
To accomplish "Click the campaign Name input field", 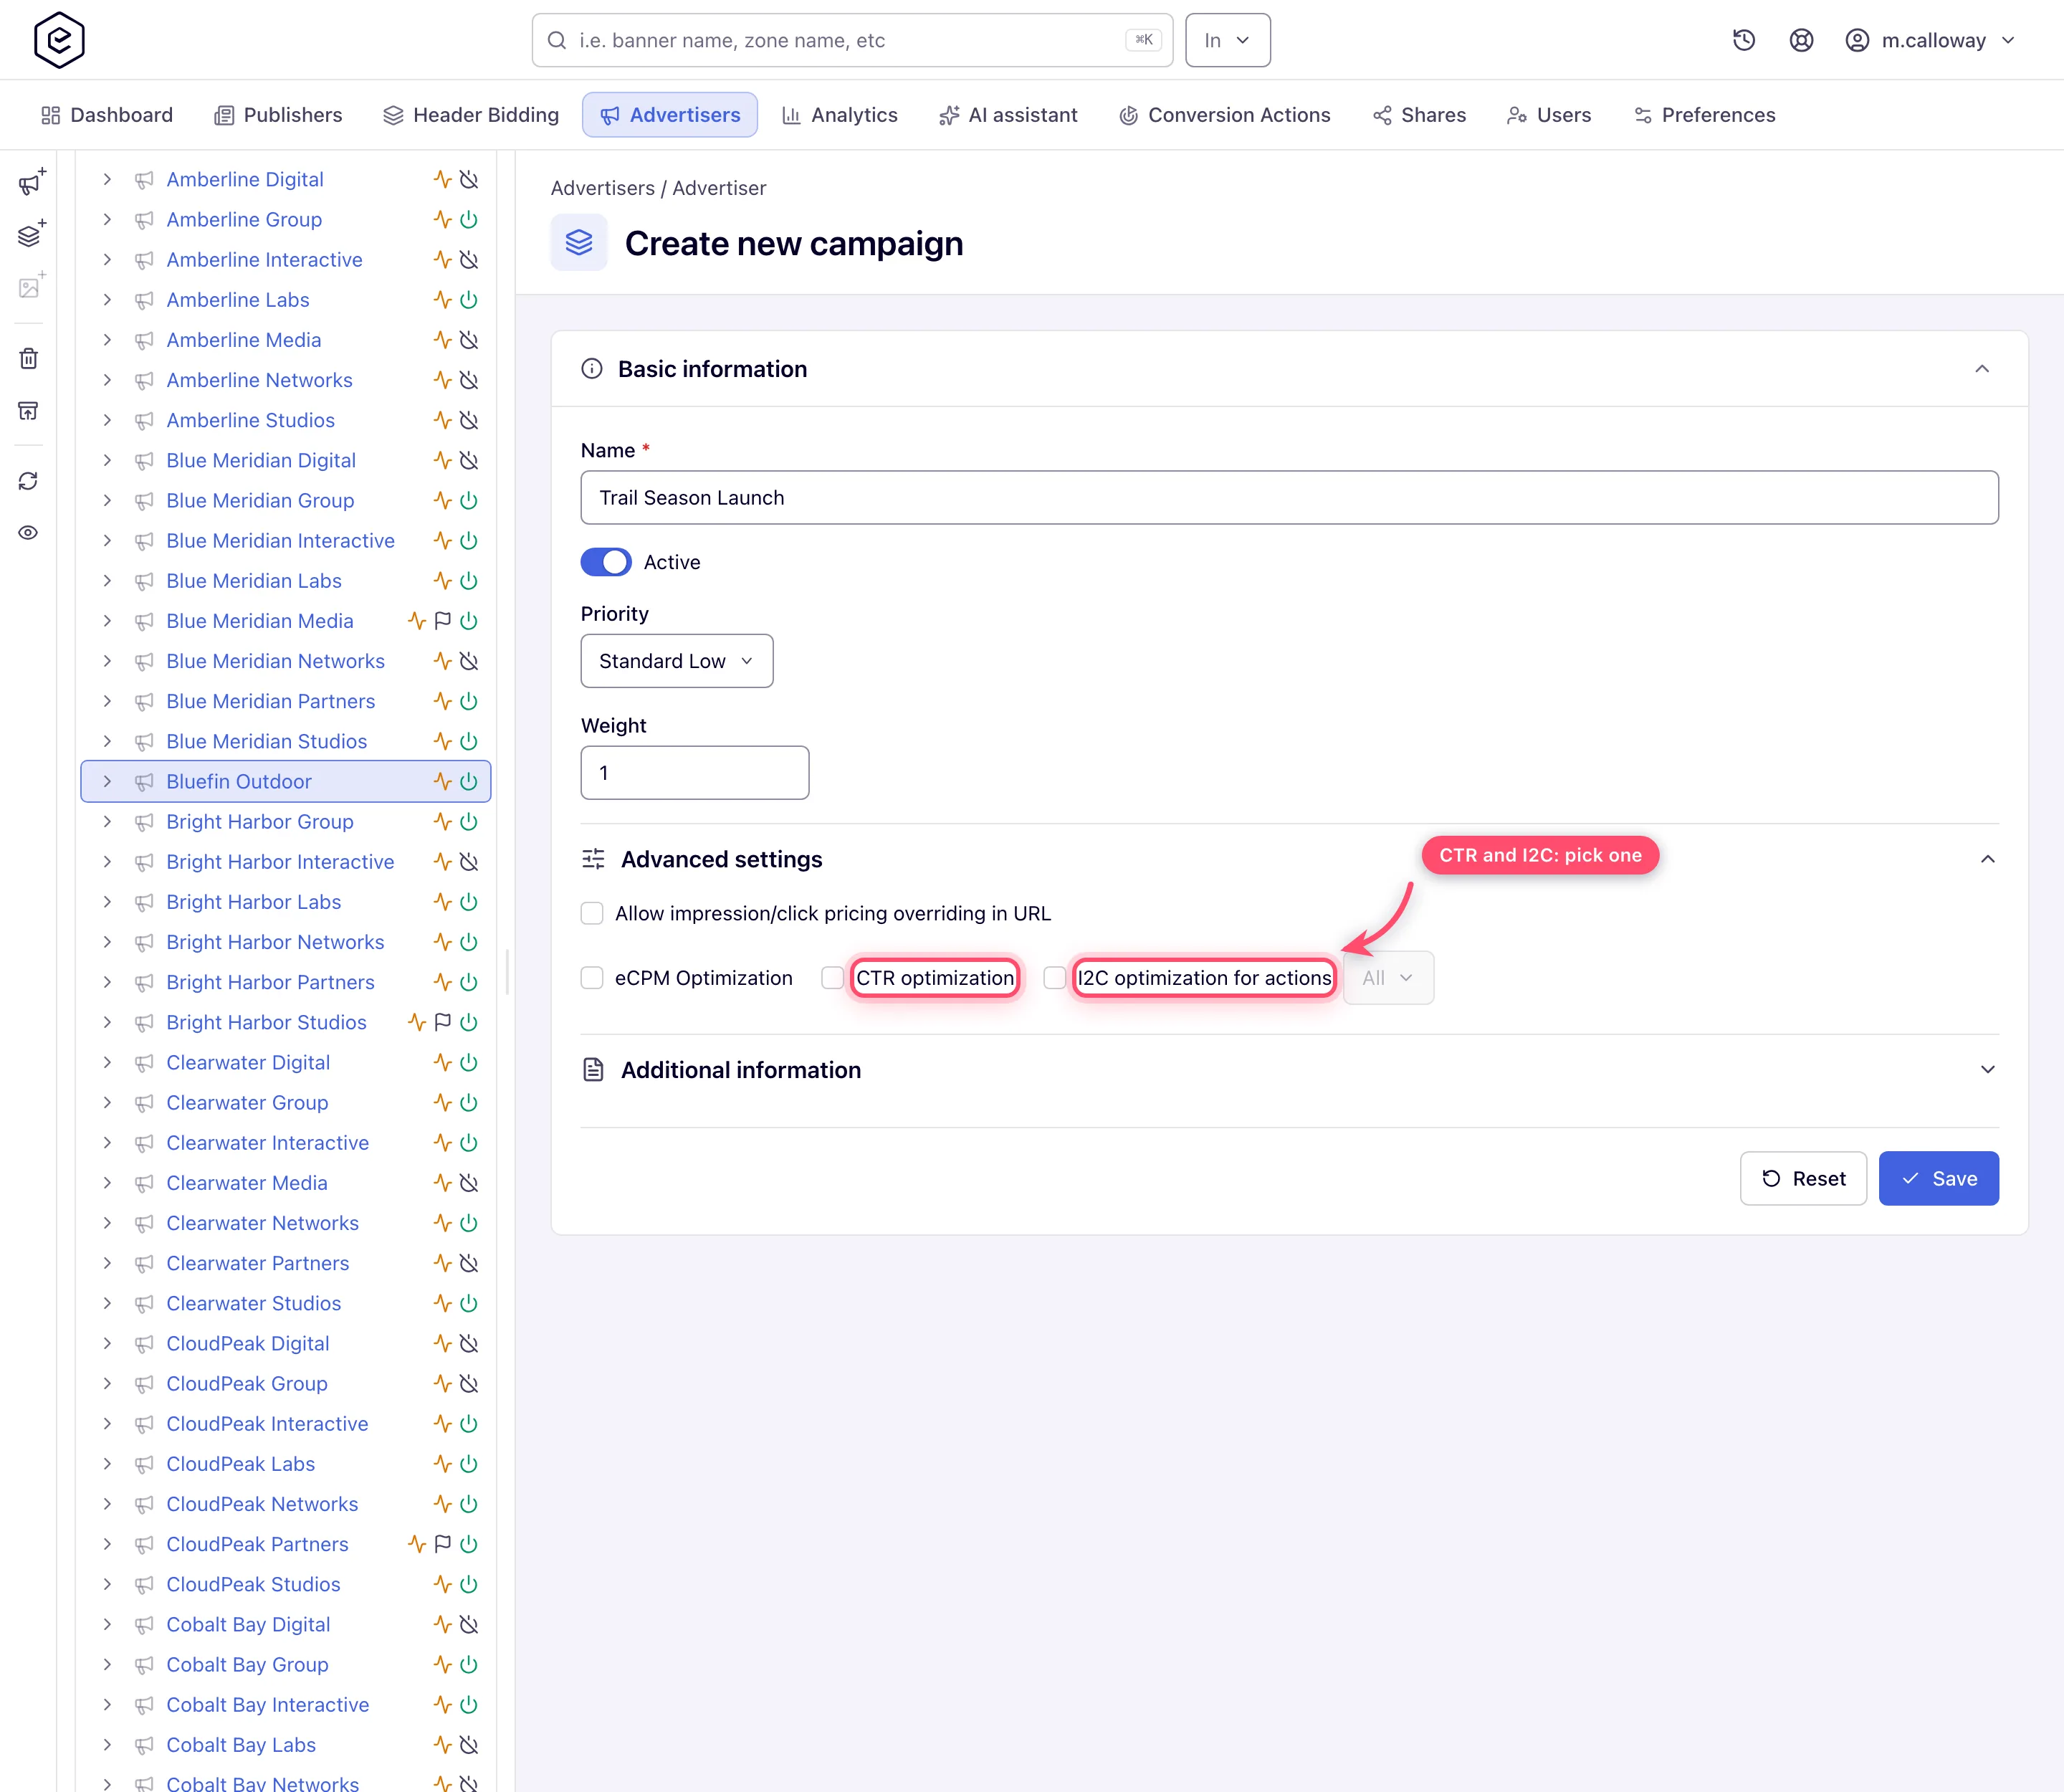I will pos(1289,497).
